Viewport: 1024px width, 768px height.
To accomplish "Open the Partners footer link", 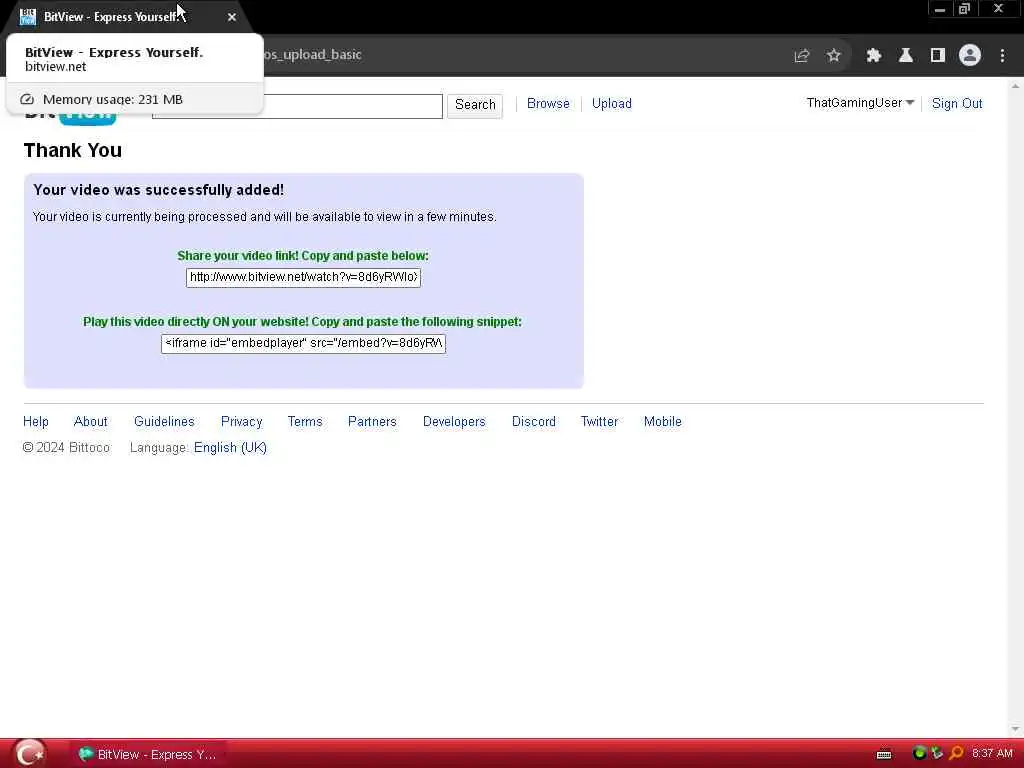I will (372, 421).
